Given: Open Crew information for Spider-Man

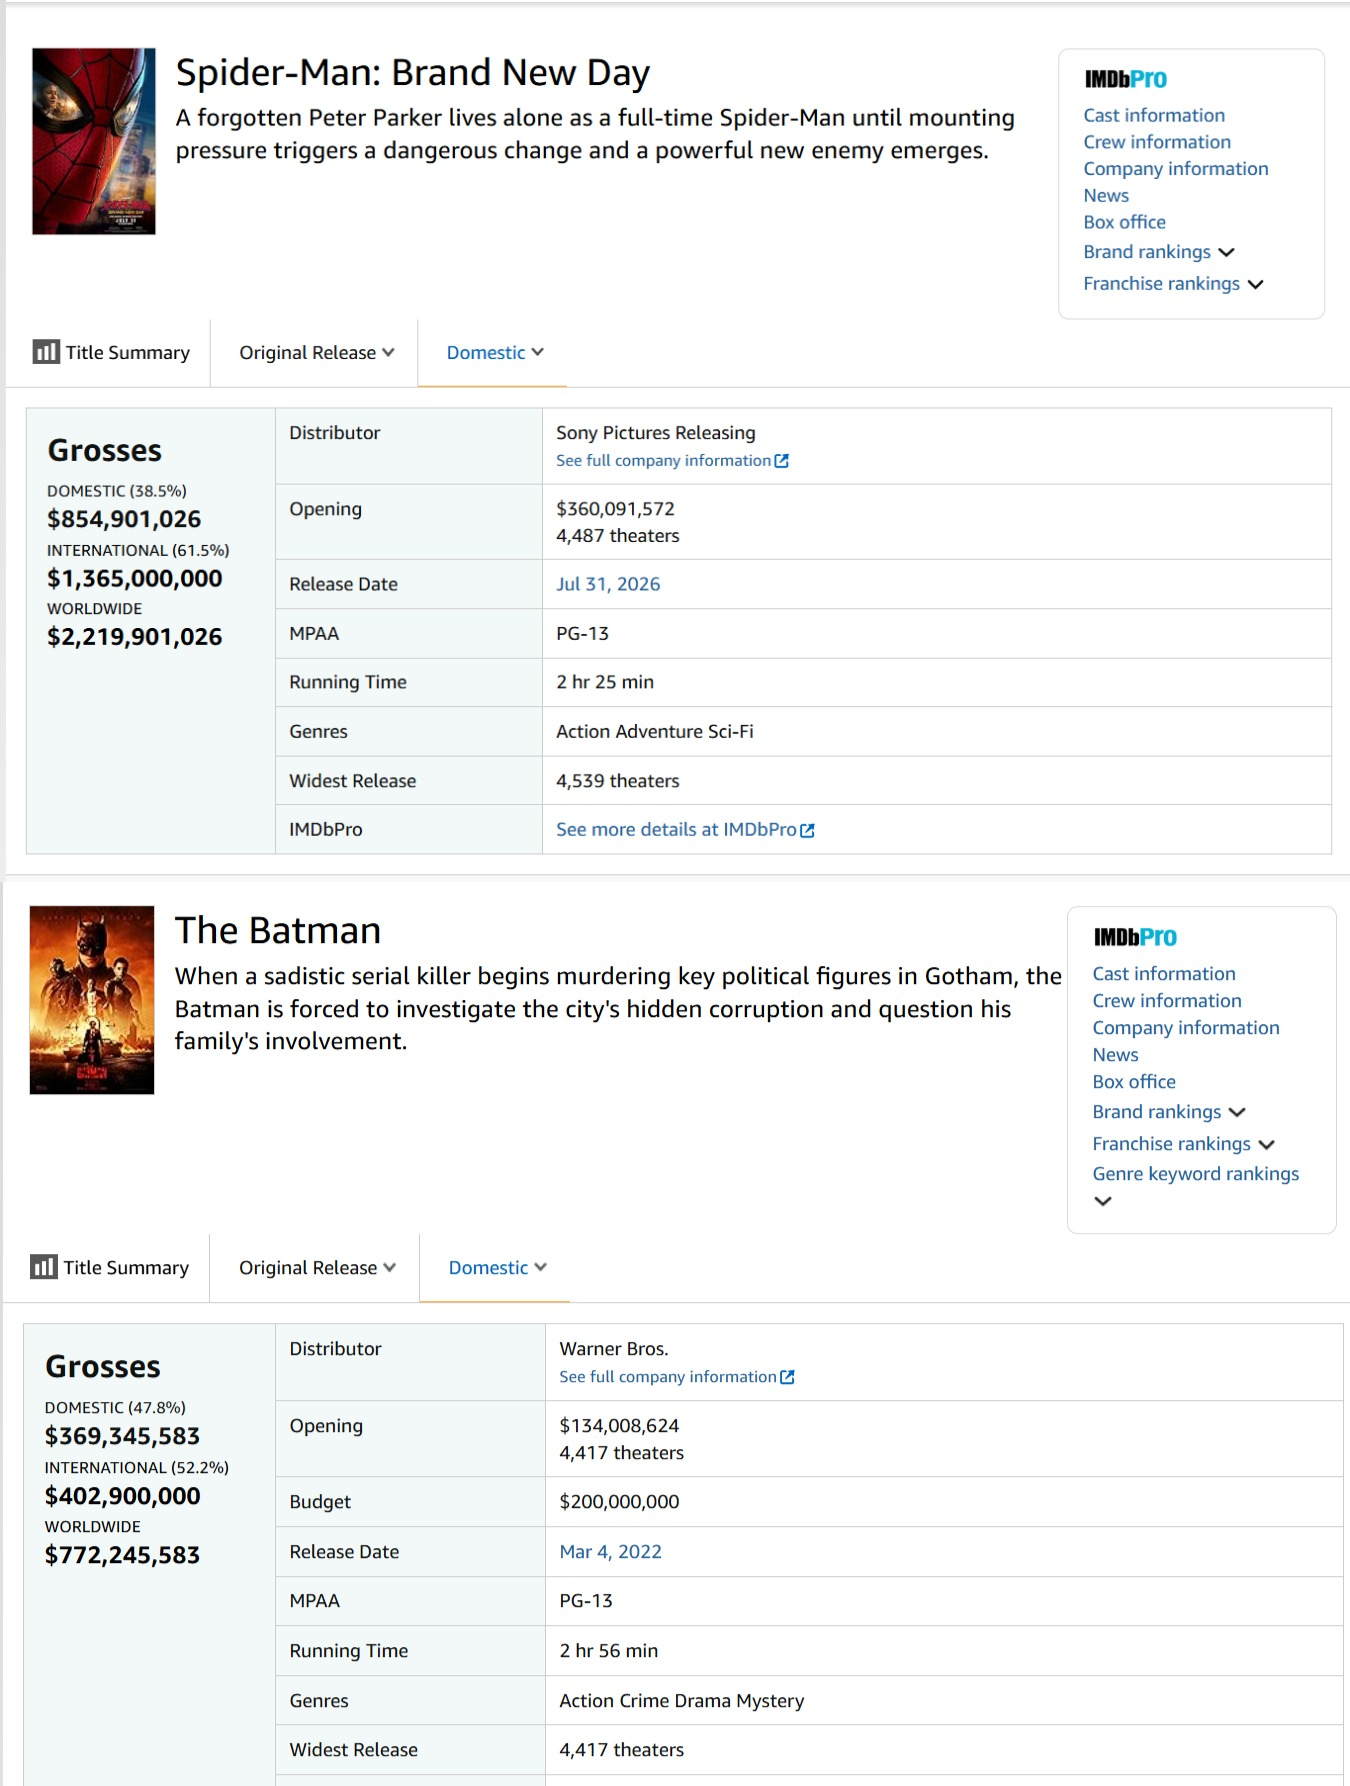Looking at the screenshot, I should coord(1157,142).
